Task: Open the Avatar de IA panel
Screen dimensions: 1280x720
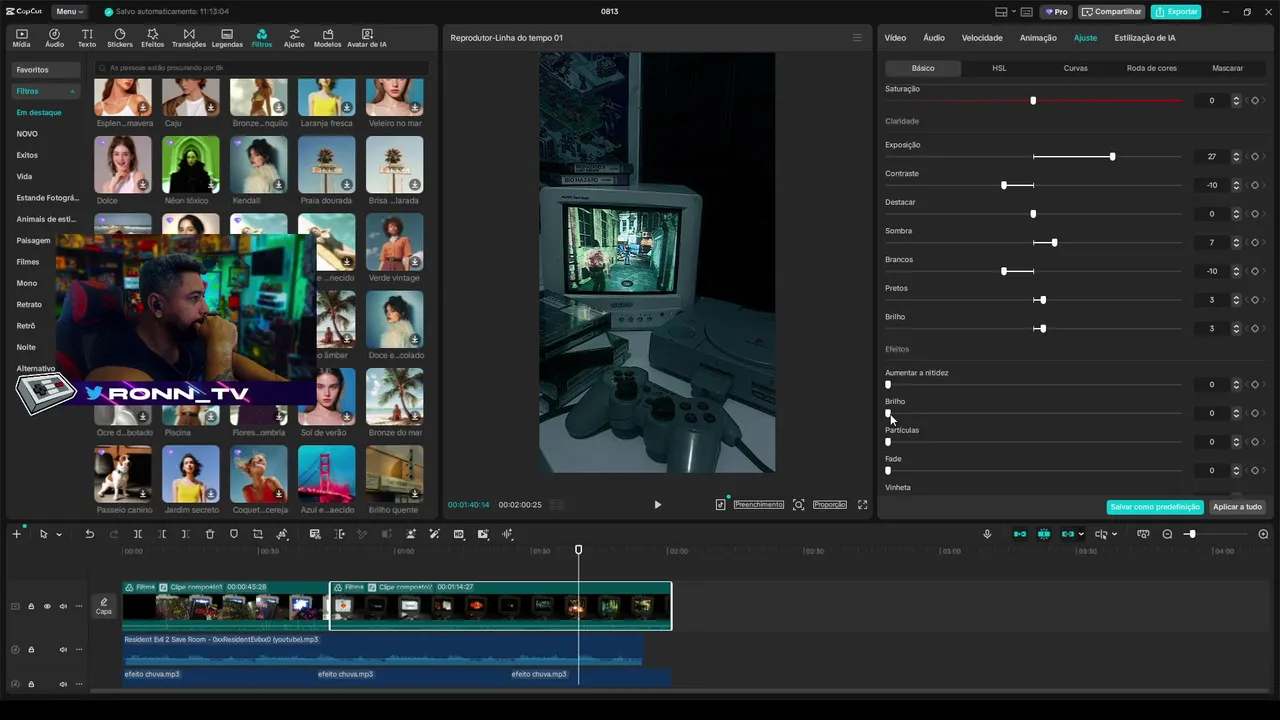Action: tap(367, 38)
